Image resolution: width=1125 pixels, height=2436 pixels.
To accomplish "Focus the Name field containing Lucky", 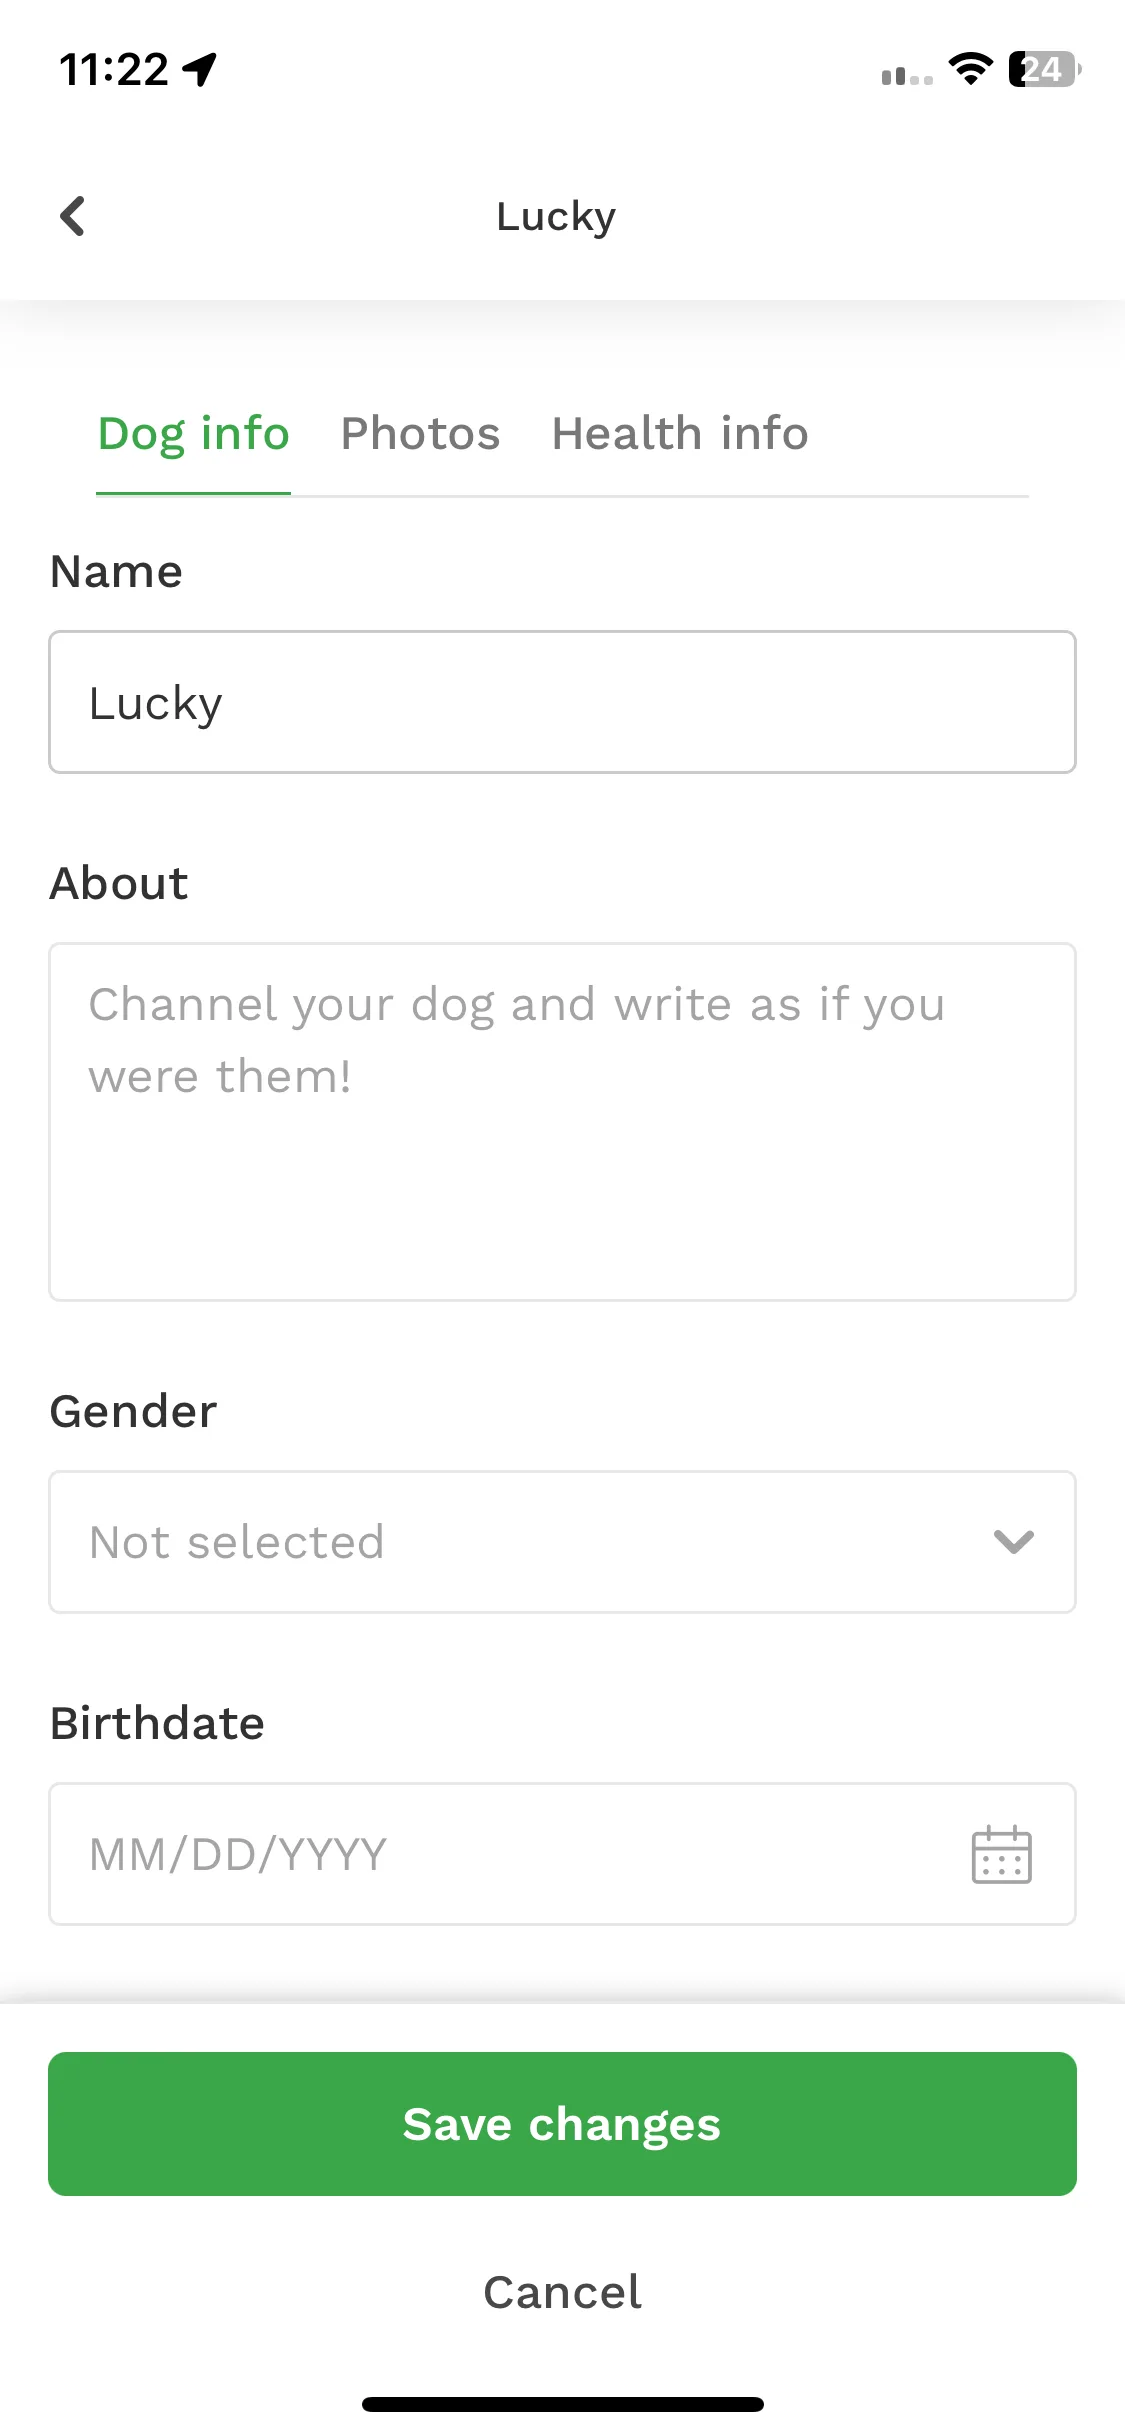I will pos(562,702).
